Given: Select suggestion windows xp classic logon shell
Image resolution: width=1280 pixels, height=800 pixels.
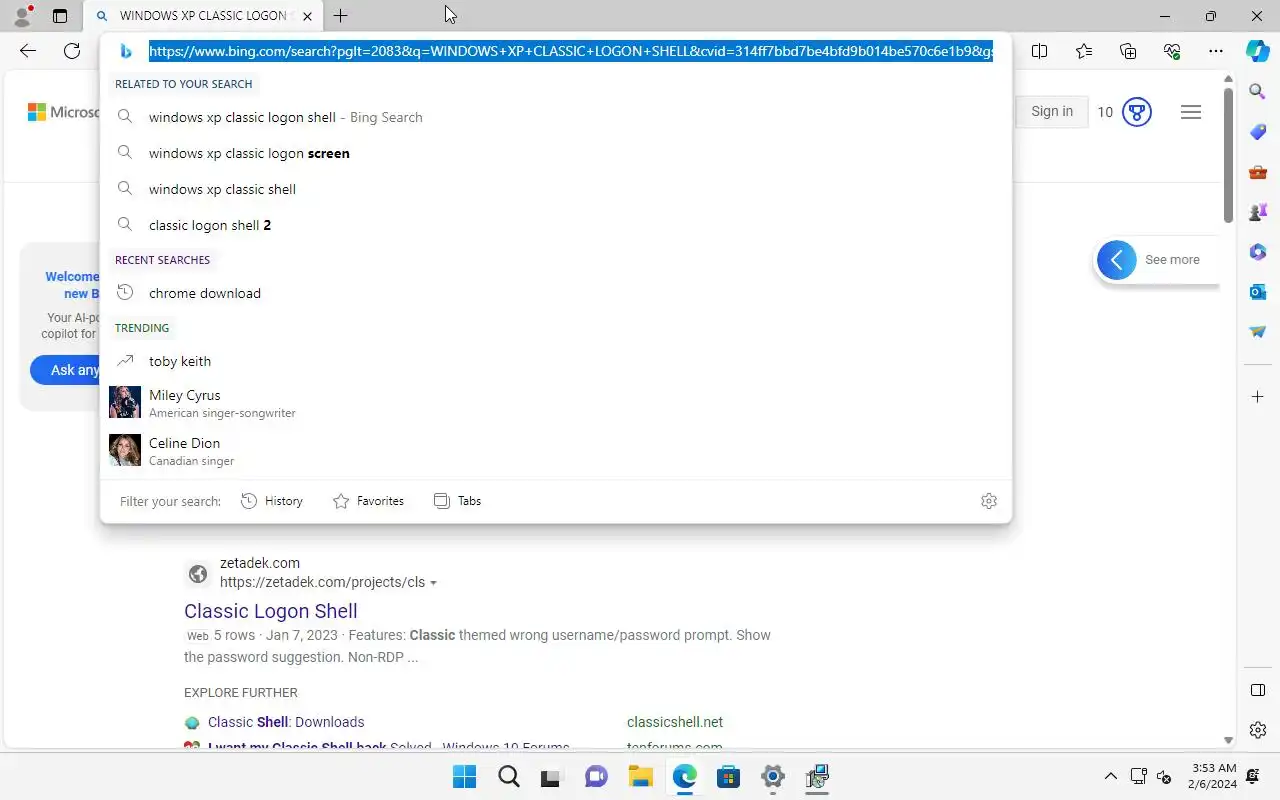Looking at the screenshot, I should [555, 117].
